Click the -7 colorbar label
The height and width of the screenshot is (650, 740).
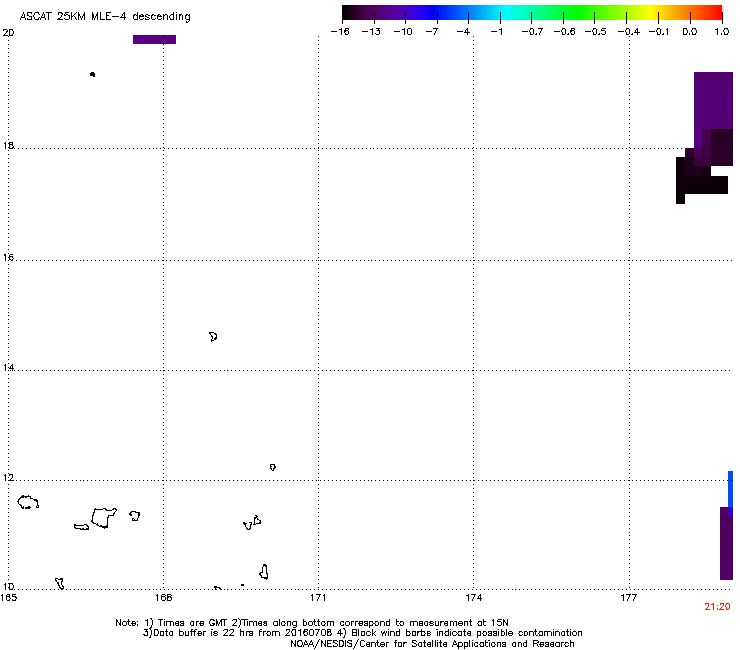click(x=432, y=32)
